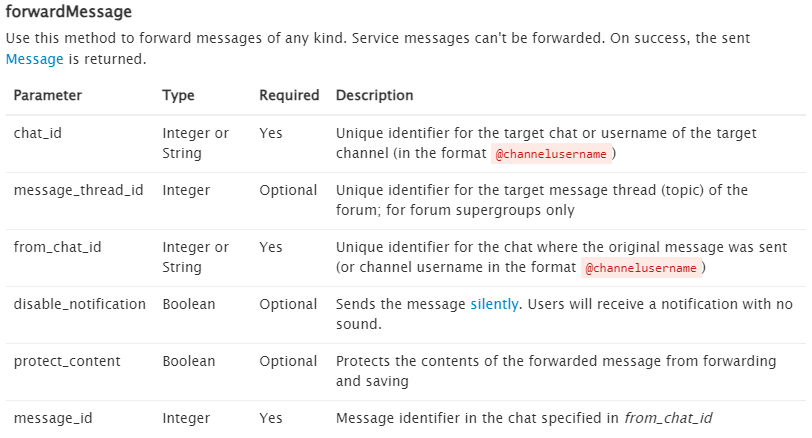Click @channelusername code in the from_chat_id row
812x438 pixels.
(x=640, y=268)
